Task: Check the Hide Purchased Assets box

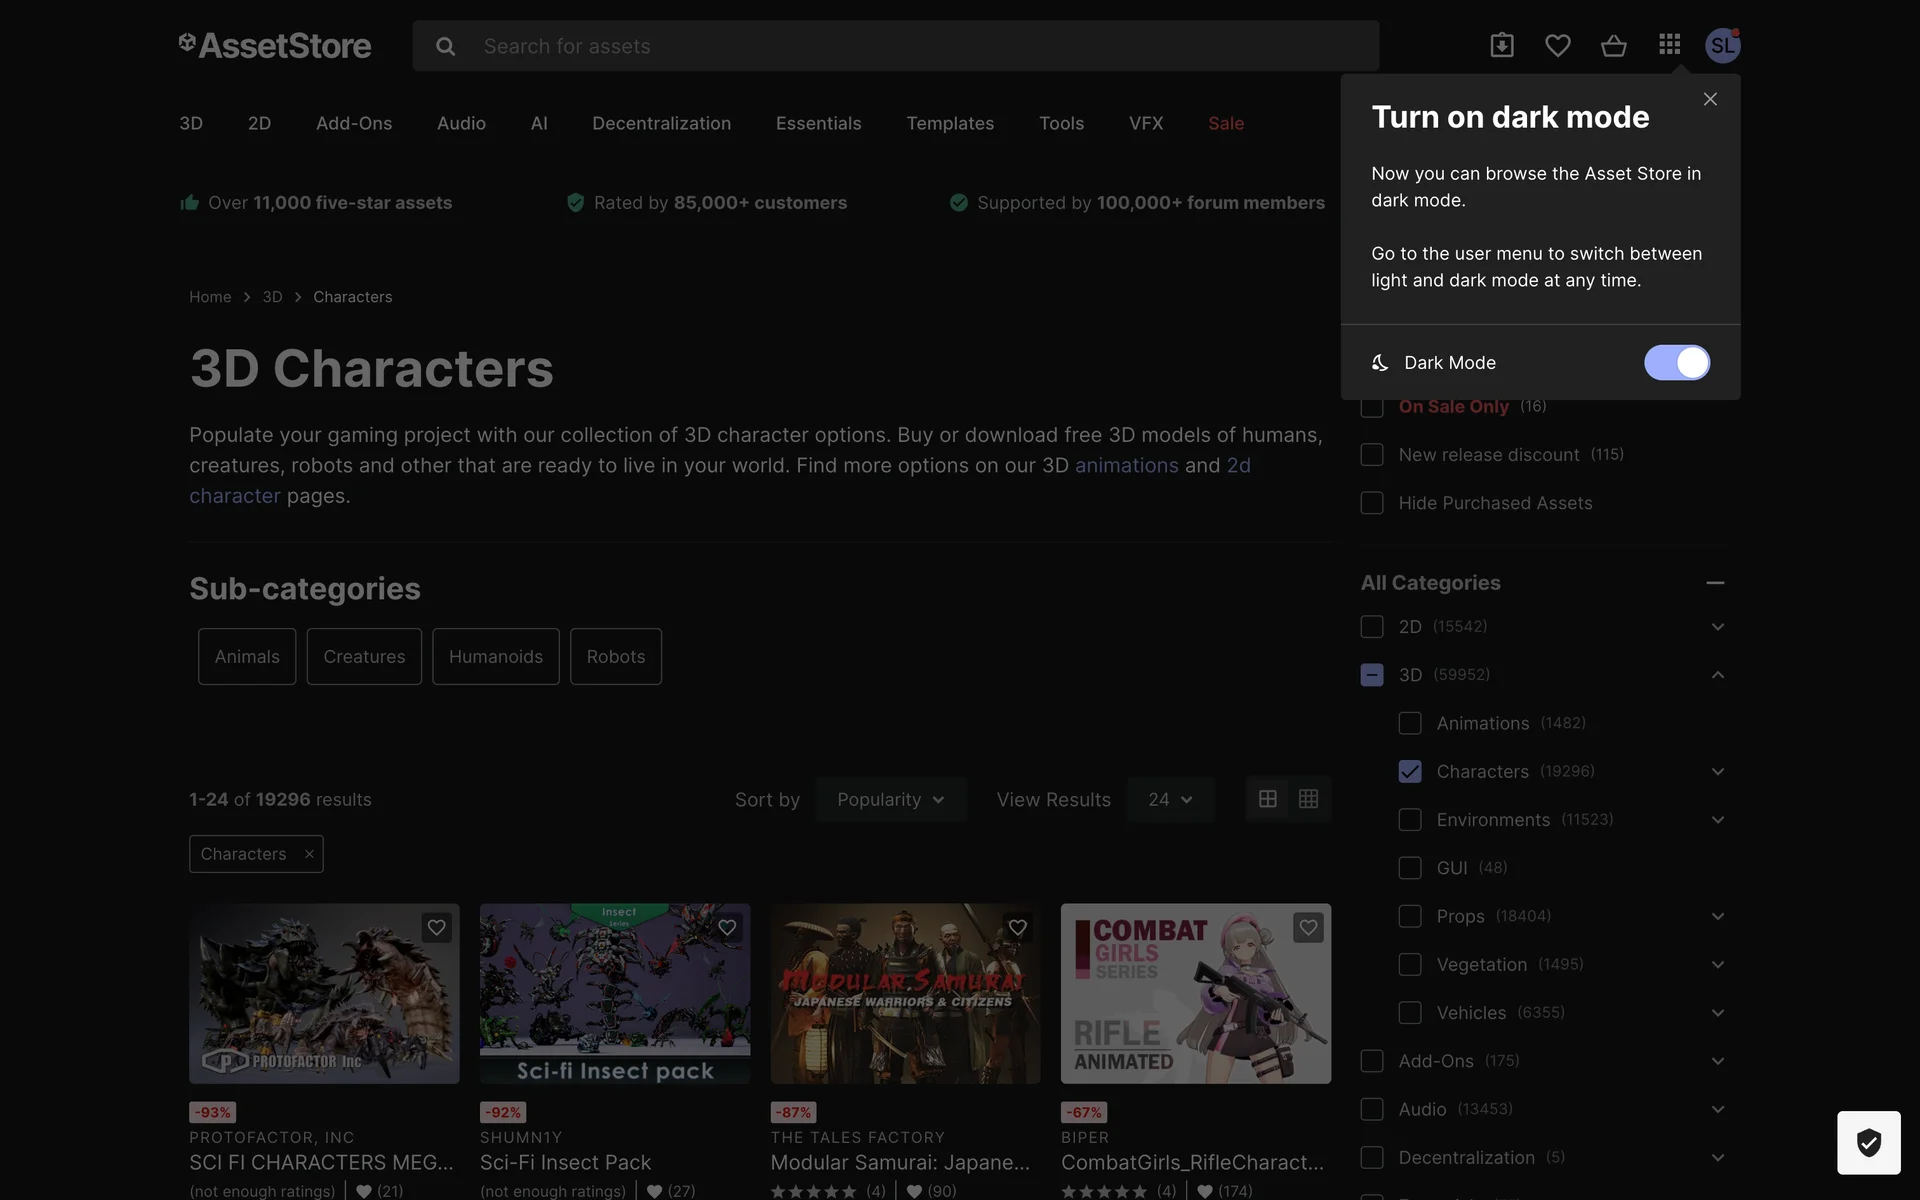Action: point(1372,503)
